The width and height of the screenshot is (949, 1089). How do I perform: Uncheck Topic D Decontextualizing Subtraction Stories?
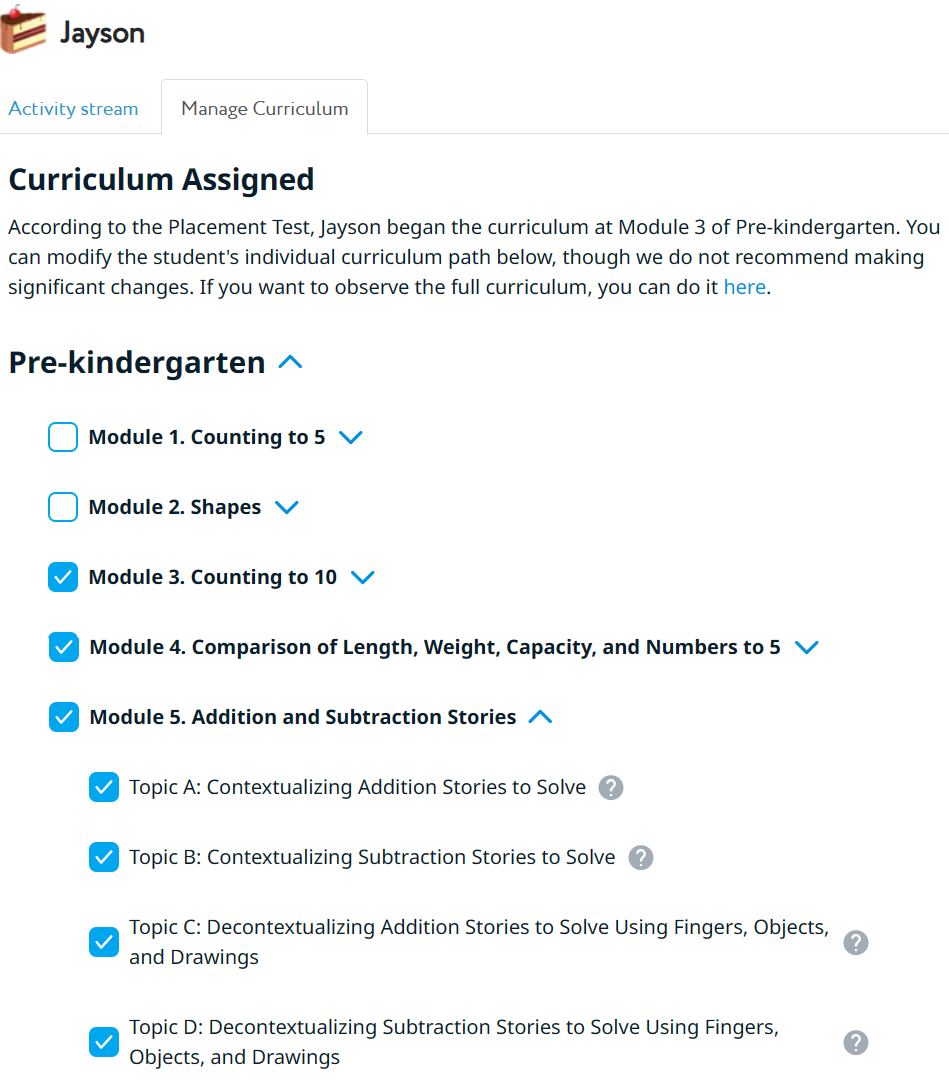click(104, 1042)
